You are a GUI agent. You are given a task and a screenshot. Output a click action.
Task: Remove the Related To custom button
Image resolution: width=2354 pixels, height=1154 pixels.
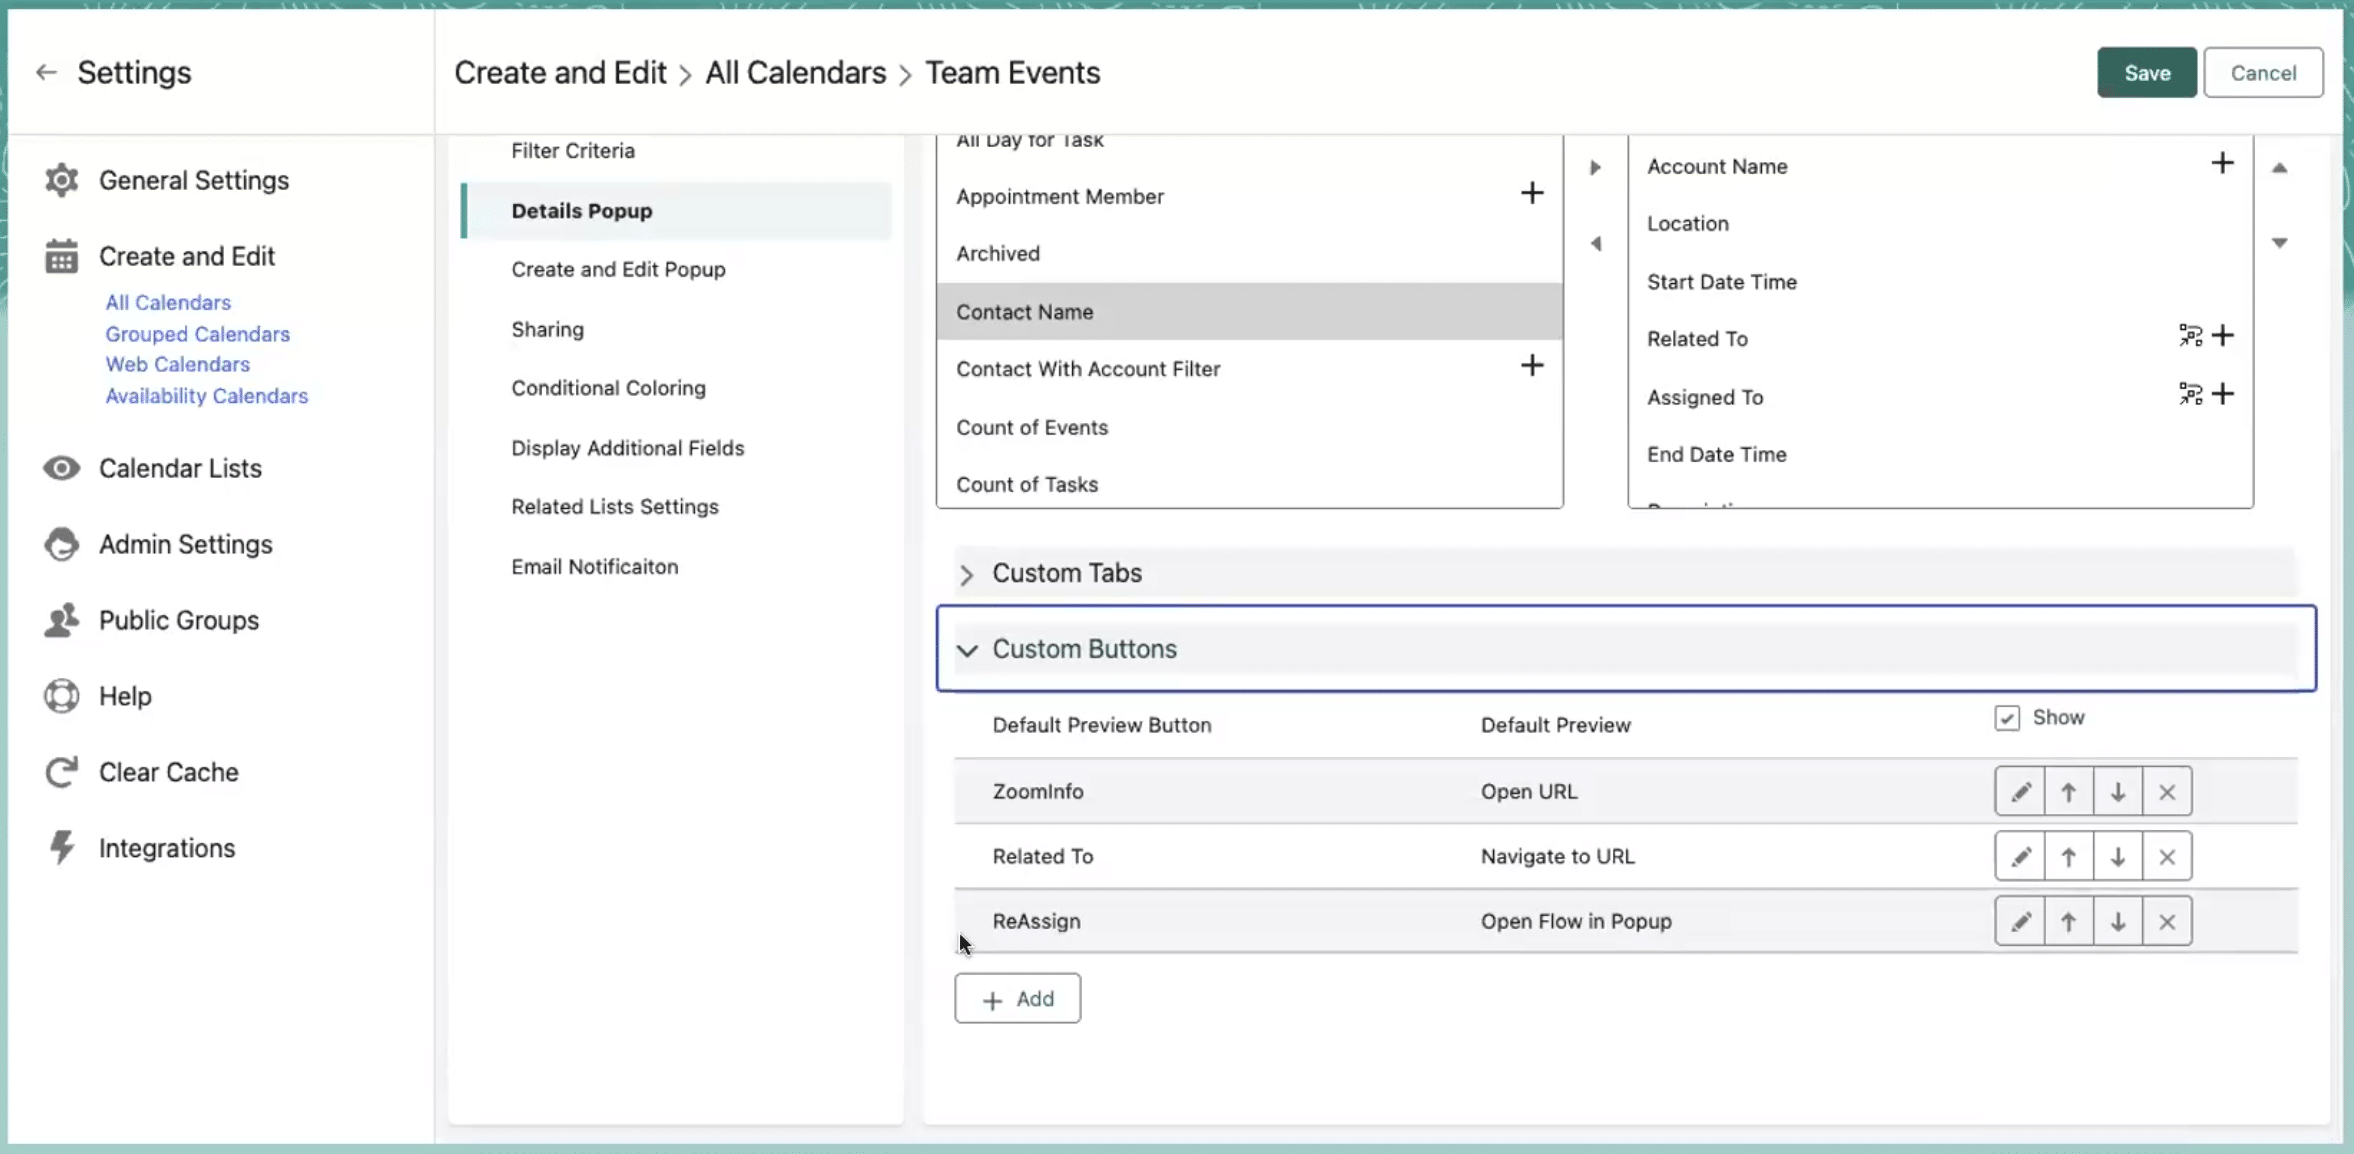click(2167, 857)
